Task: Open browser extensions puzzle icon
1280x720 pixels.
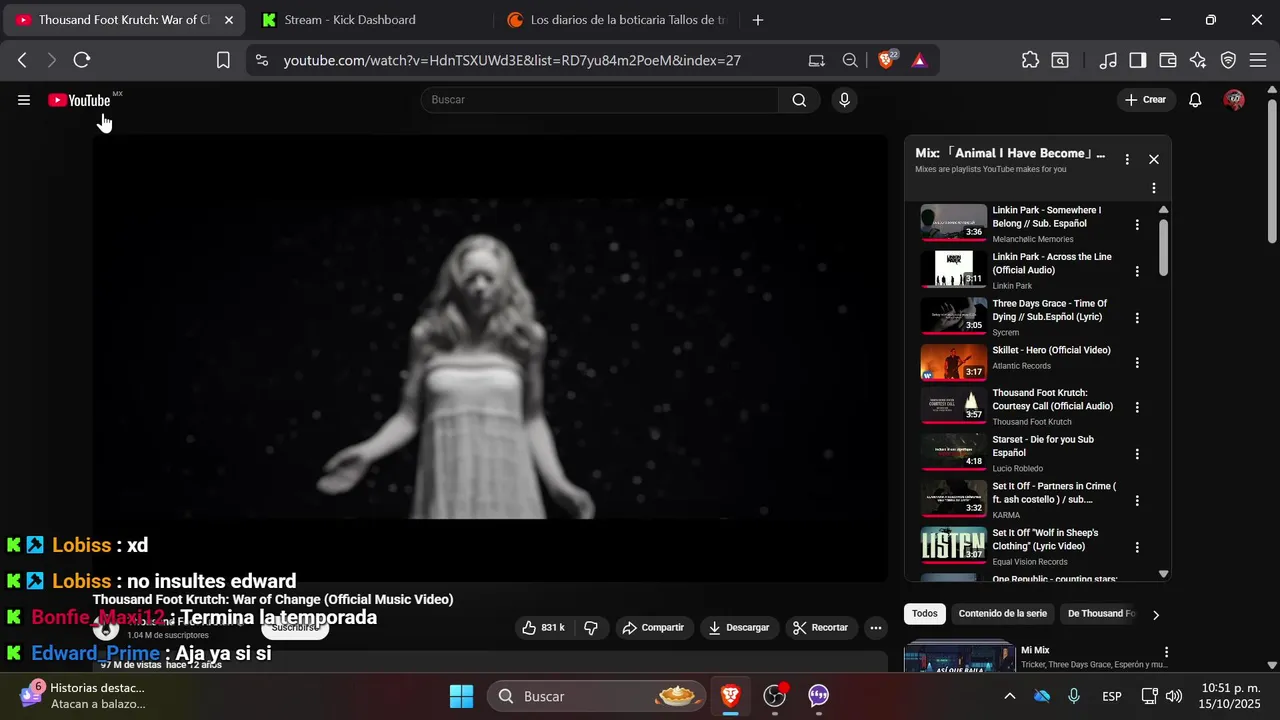Action: (1030, 60)
